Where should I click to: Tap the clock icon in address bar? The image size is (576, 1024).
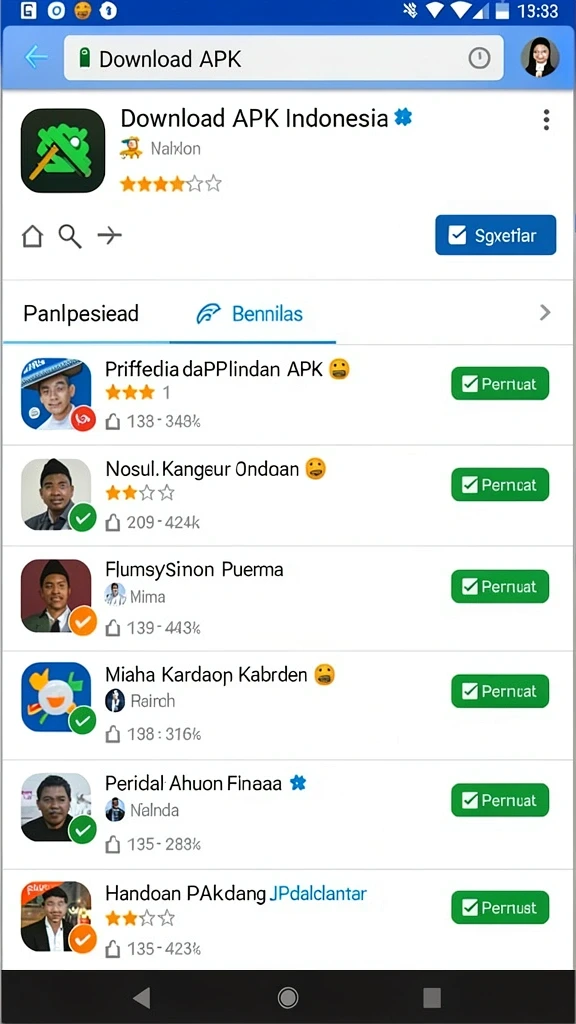tap(479, 58)
